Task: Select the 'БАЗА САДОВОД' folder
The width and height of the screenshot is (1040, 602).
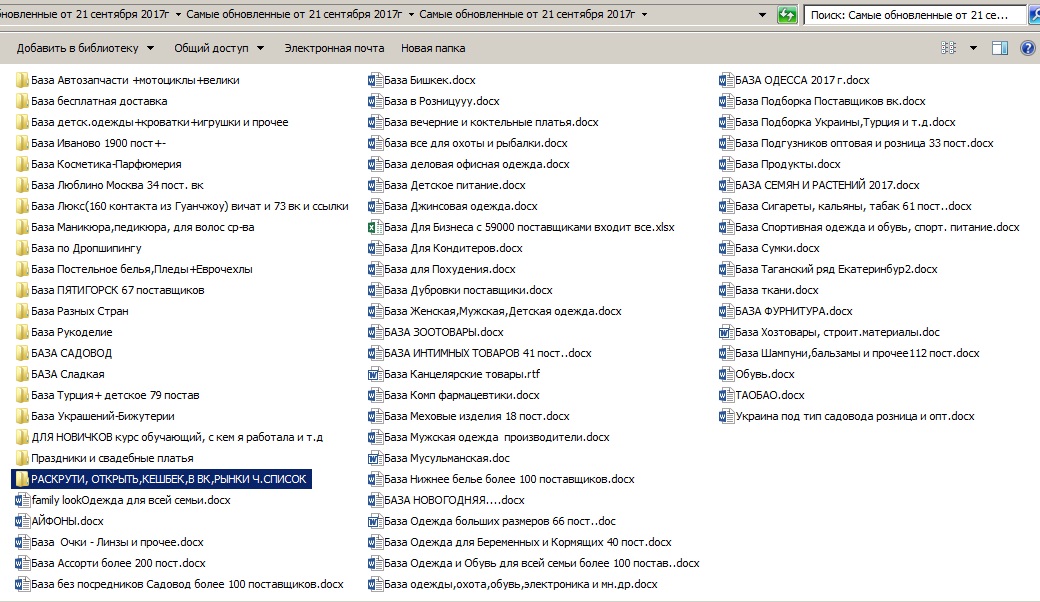Action: [70, 353]
